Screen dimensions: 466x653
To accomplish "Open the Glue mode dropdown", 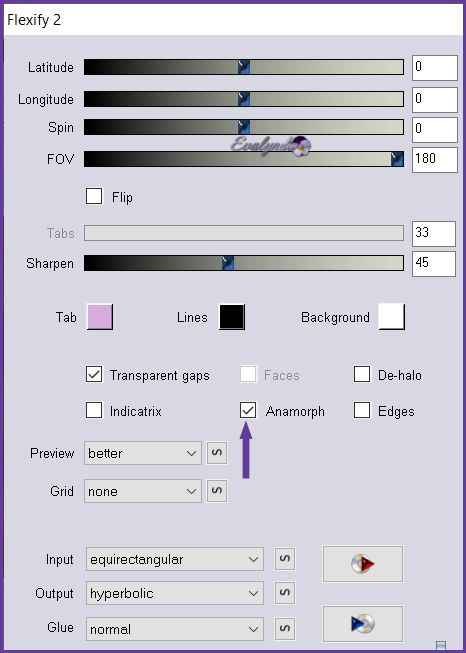I will (x=175, y=629).
